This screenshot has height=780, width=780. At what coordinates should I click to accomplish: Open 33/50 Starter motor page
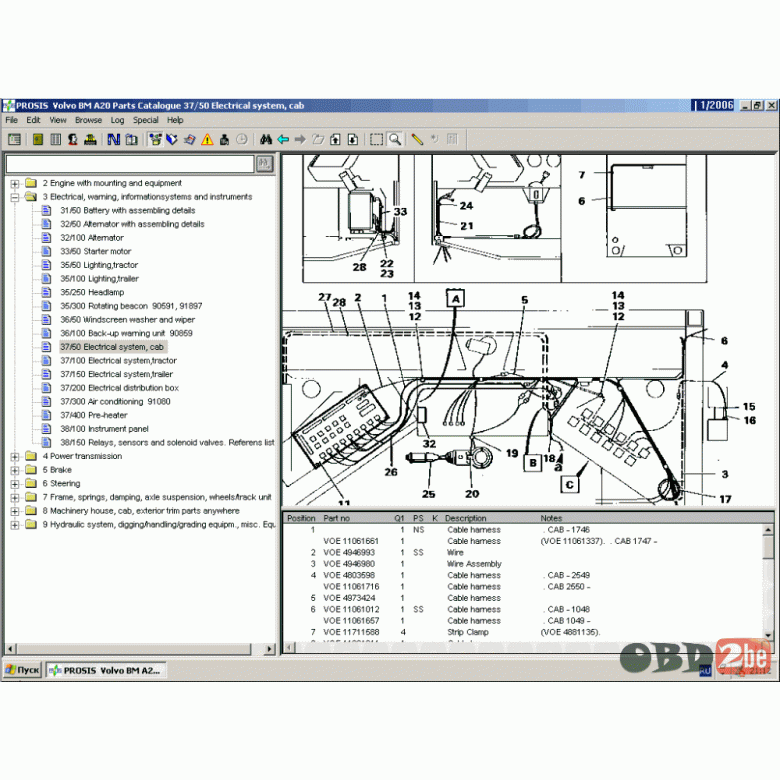(x=96, y=252)
